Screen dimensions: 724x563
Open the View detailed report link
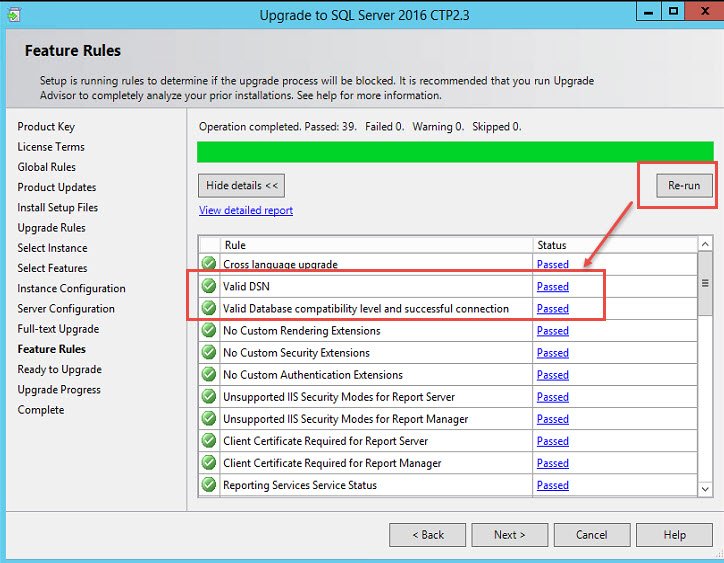[x=246, y=211]
